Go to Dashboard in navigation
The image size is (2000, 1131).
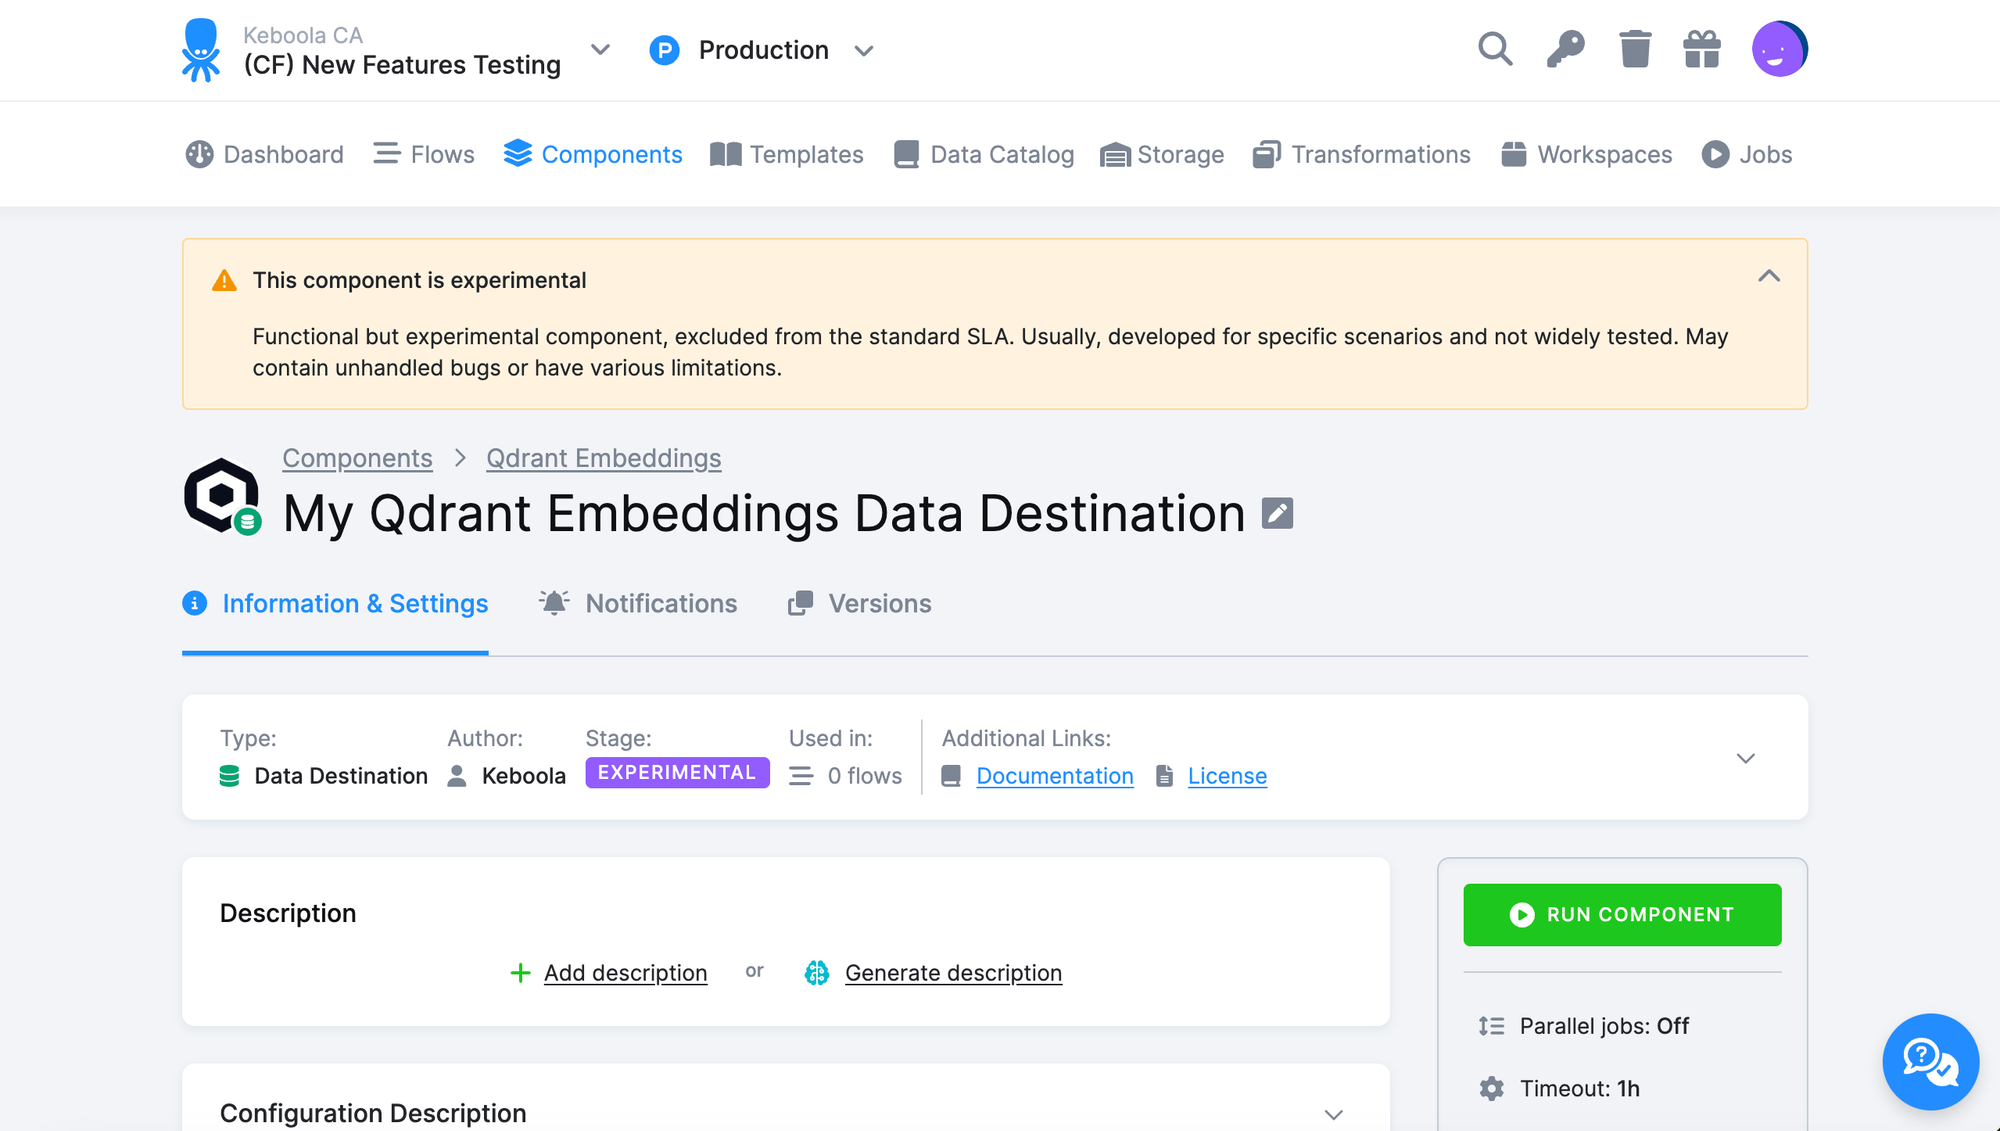coord(264,154)
